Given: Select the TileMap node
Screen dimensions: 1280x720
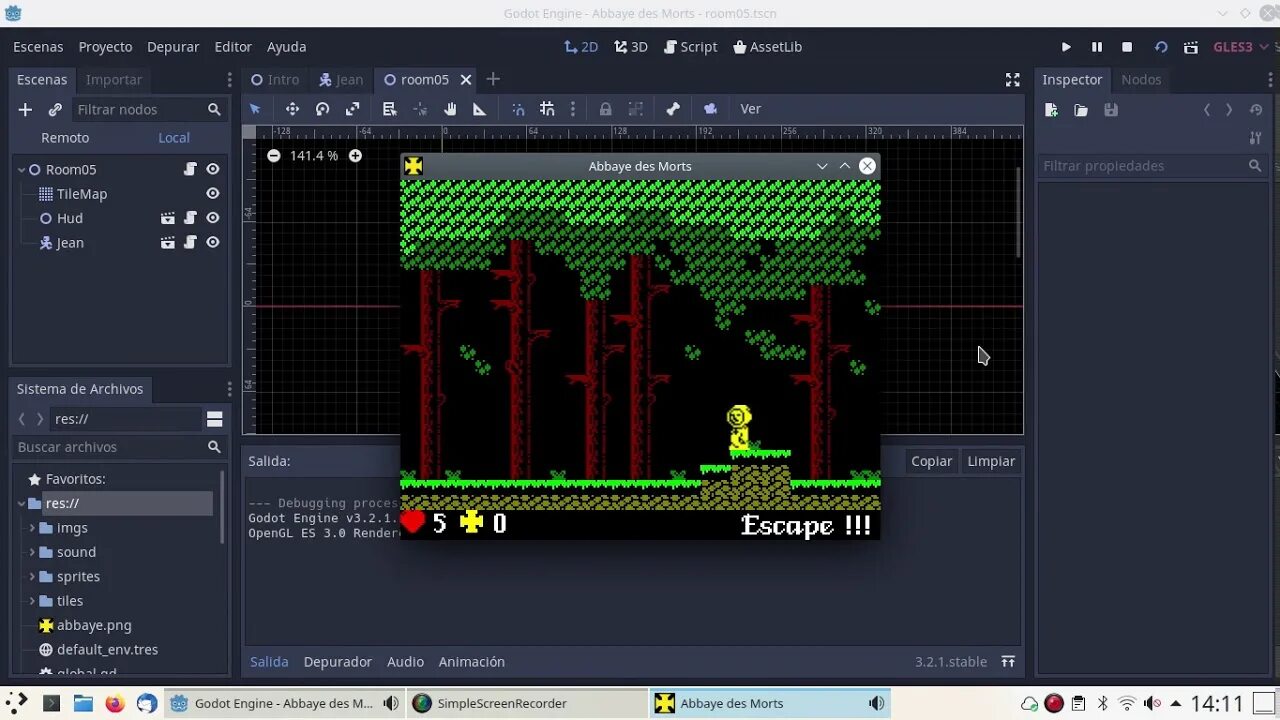Looking at the screenshot, I should click(x=82, y=194).
